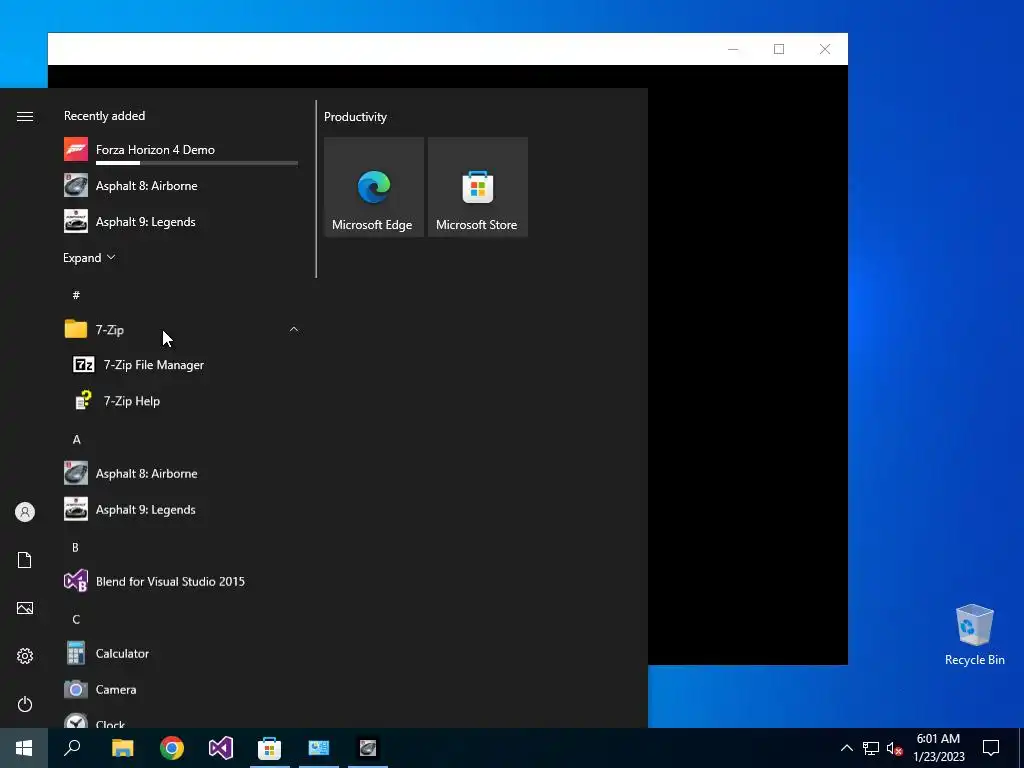
Task: Open the Camera app
Action: [x=181, y=689]
